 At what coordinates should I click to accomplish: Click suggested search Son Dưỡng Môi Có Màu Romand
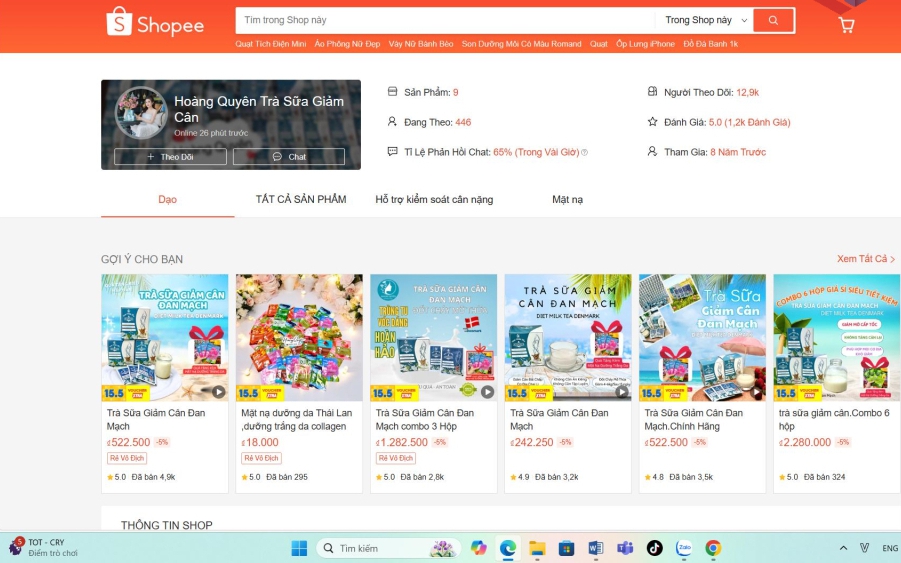521,44
